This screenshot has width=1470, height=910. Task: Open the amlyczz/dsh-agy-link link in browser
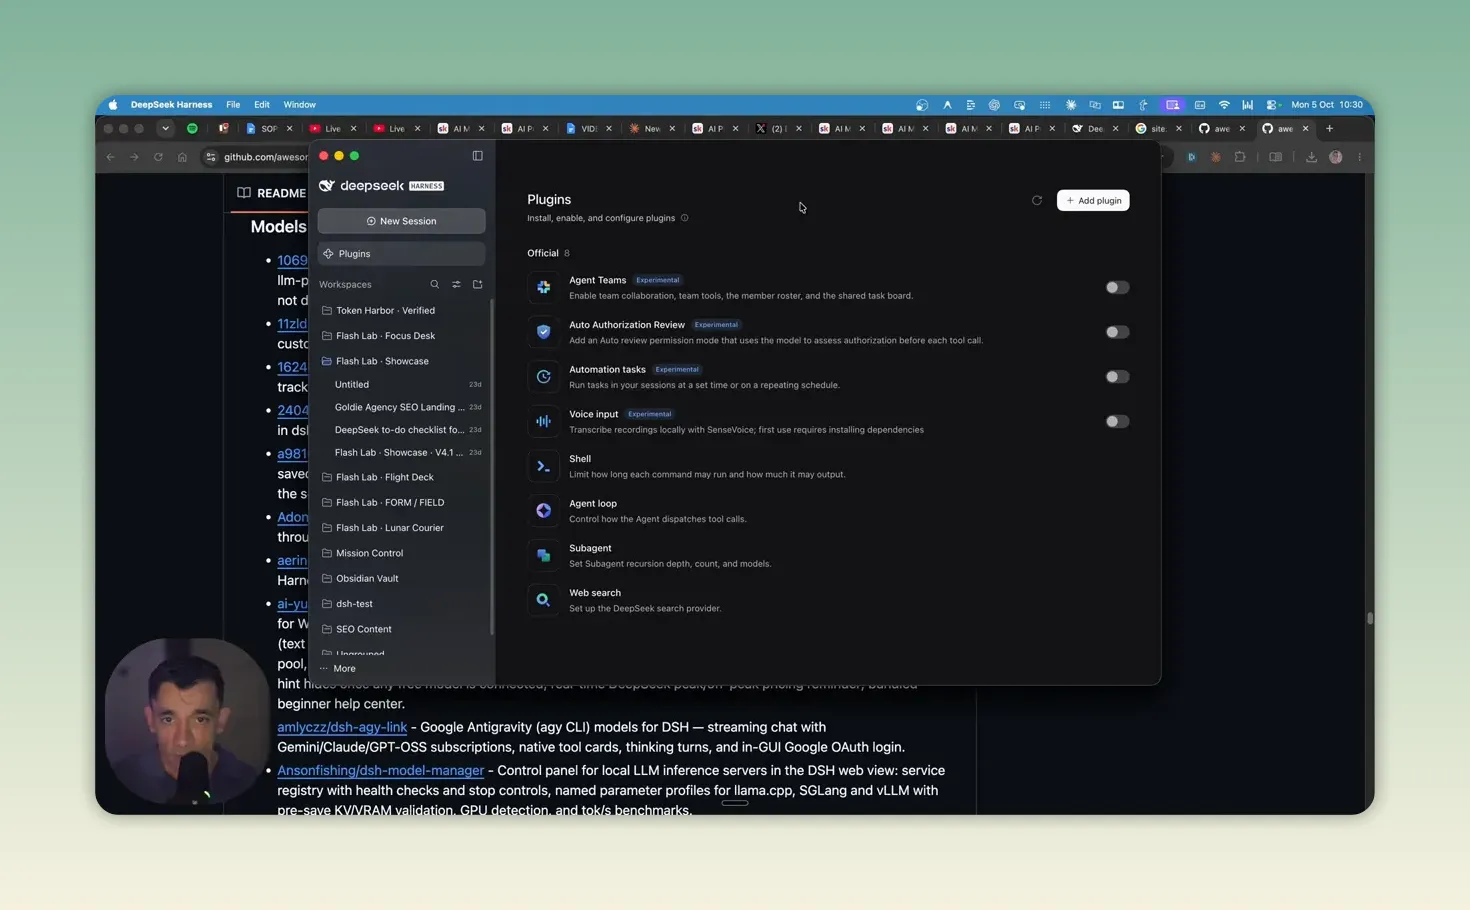click(342, 727)
